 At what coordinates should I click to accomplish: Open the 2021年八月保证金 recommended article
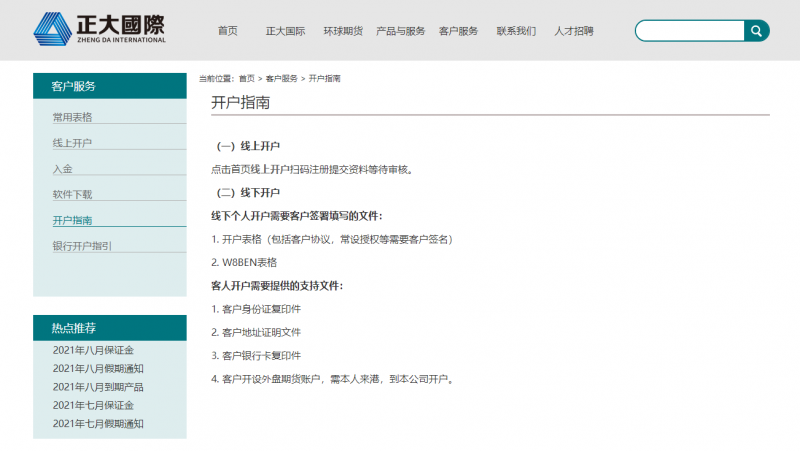pyautogui.click(x=93, y=350)
